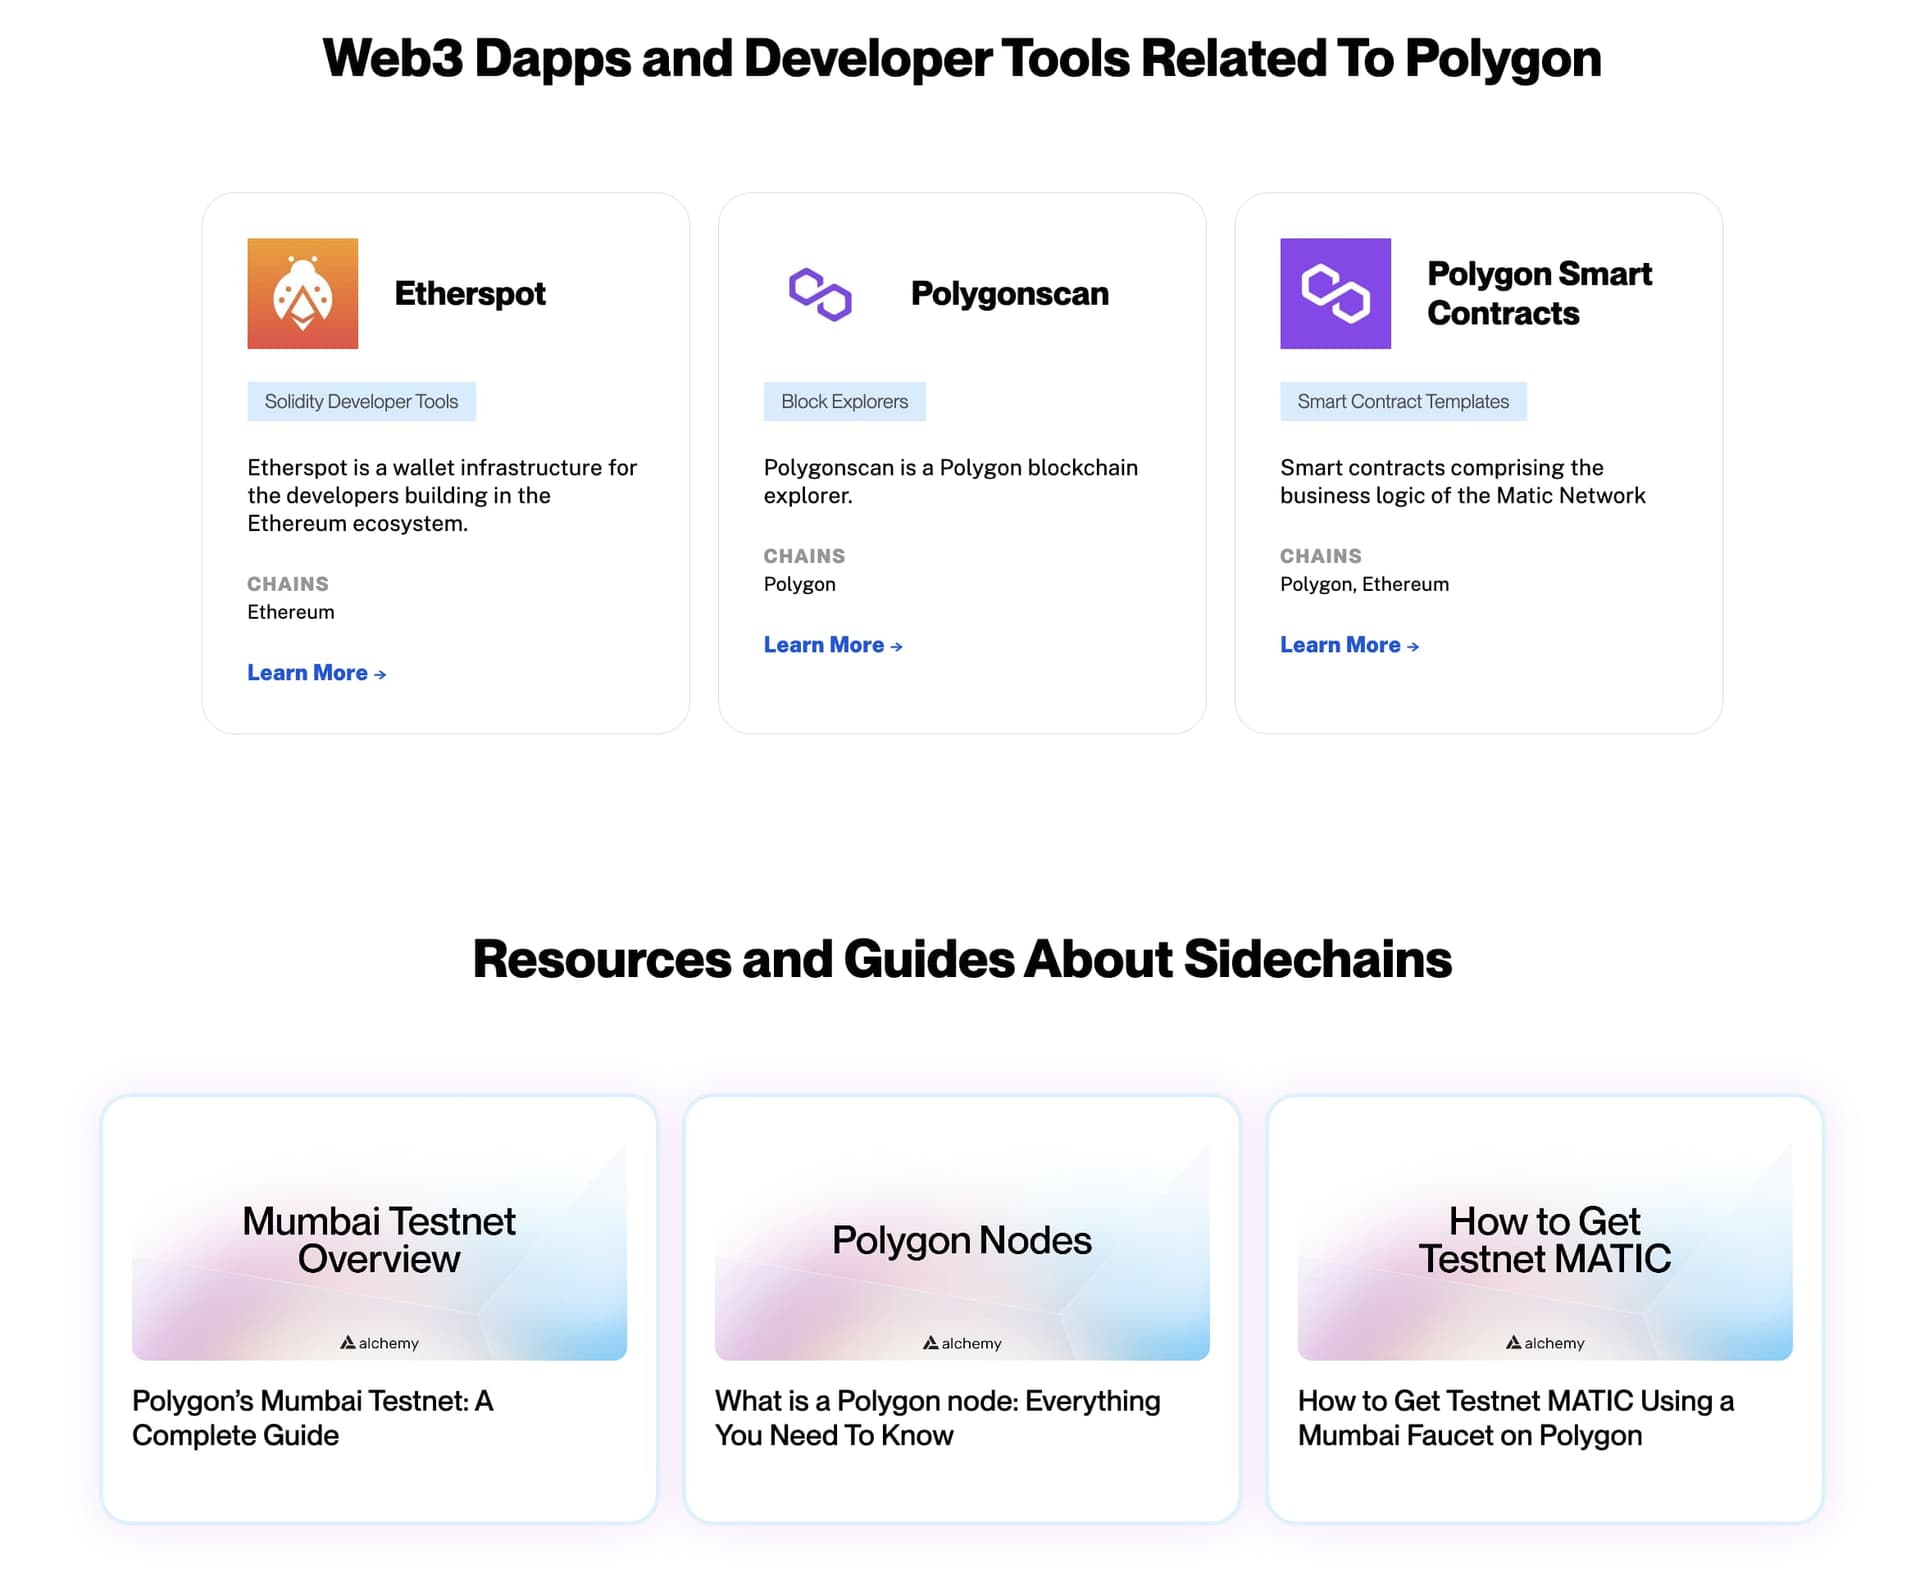Open Learn More under Polygon Smart Contracts
The width and height of the screenshot is (1920, 1572).
pos(1342,645)
